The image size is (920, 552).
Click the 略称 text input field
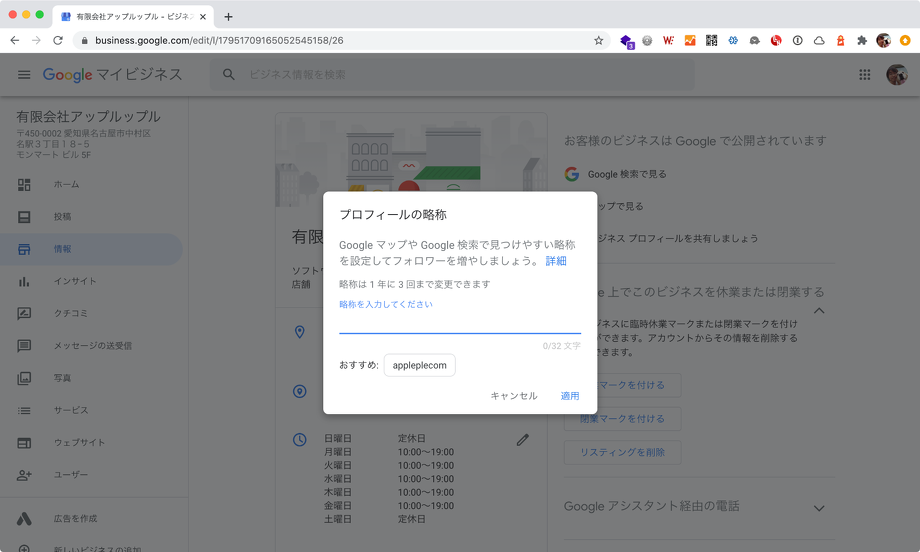[459, 322]
